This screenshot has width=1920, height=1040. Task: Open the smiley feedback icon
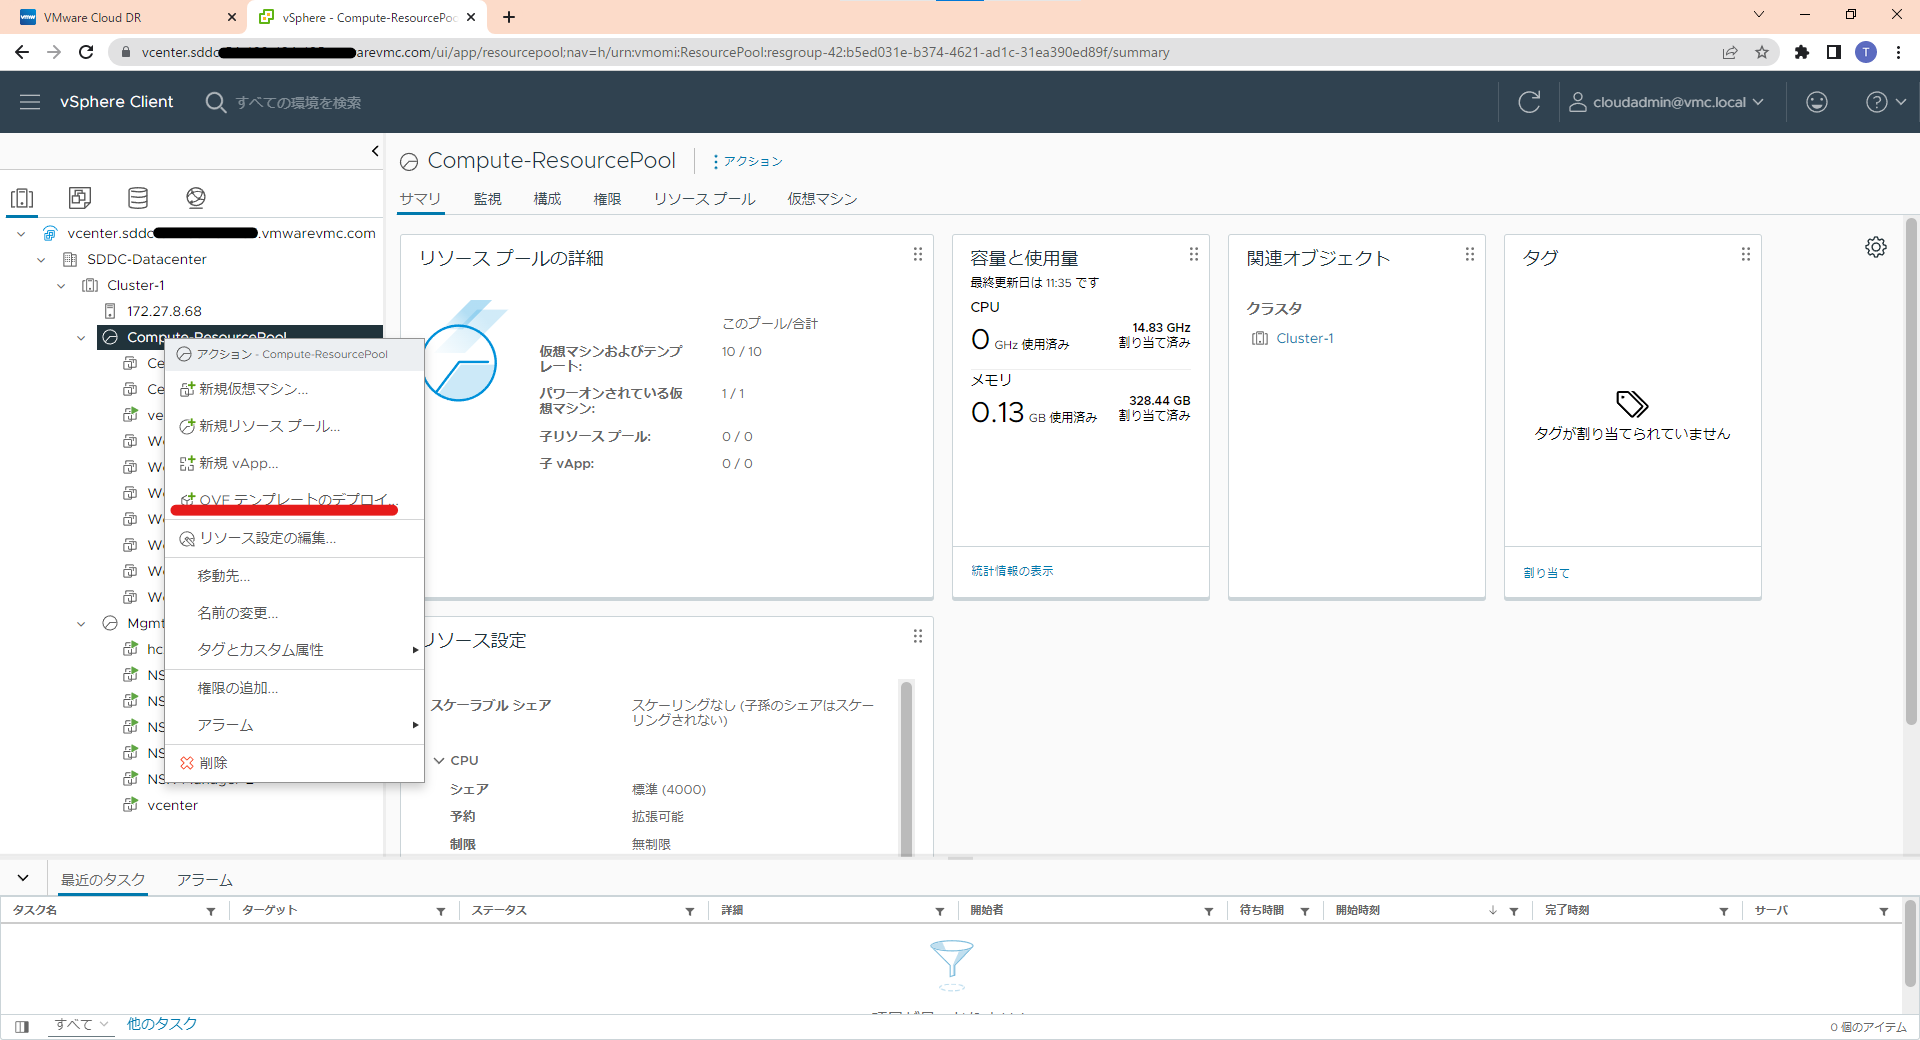[x=1817, y=102]
